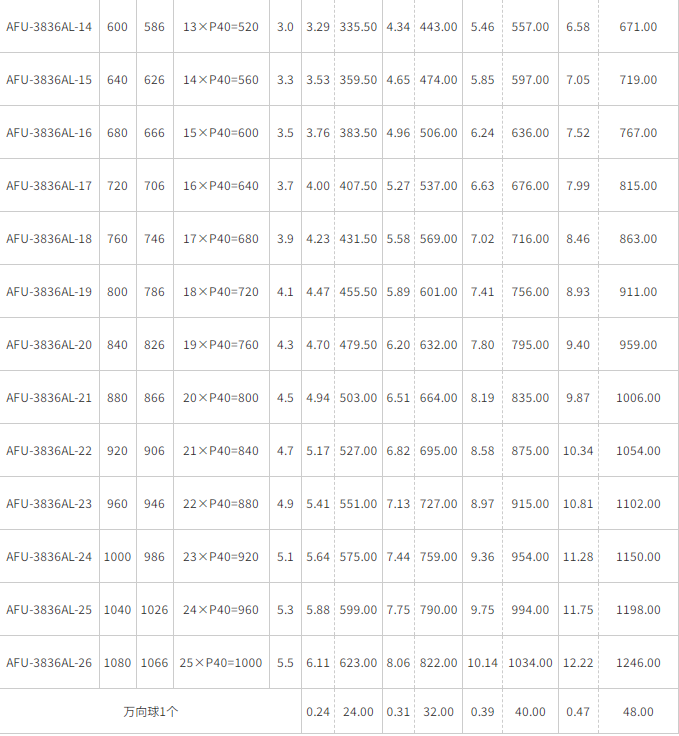Click the AFU-3836AL-26 model name

pyautogui.click(x=49, y=663)
